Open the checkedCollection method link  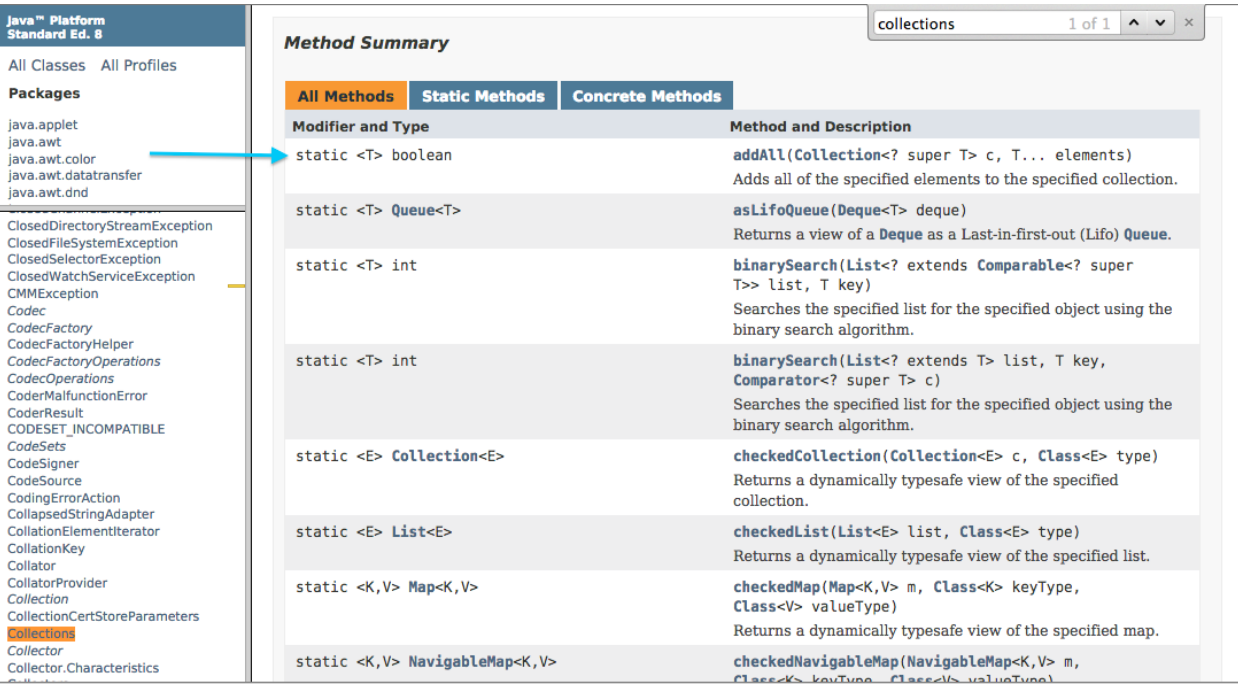click(x=805, y=456)
